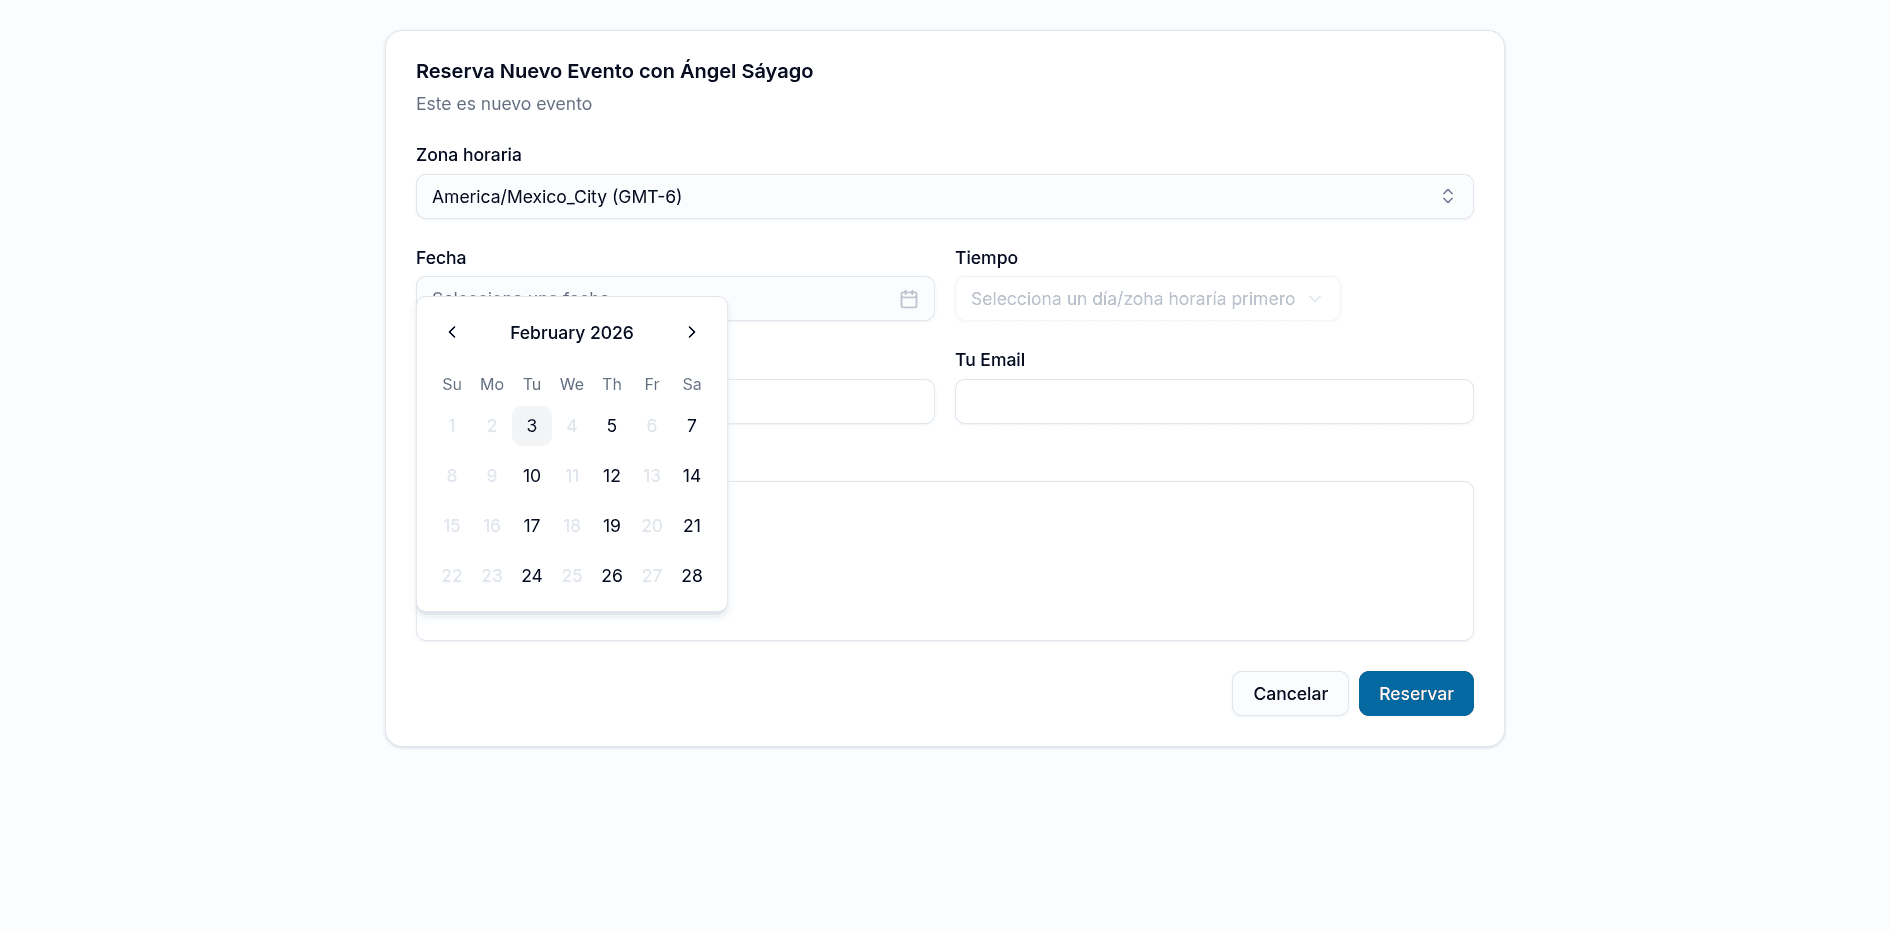Open the Selecciona un día/zoha horaría dropdown
Image resolution: width=1890 pixels, height=932 pixels.
tap(1147, 298)
